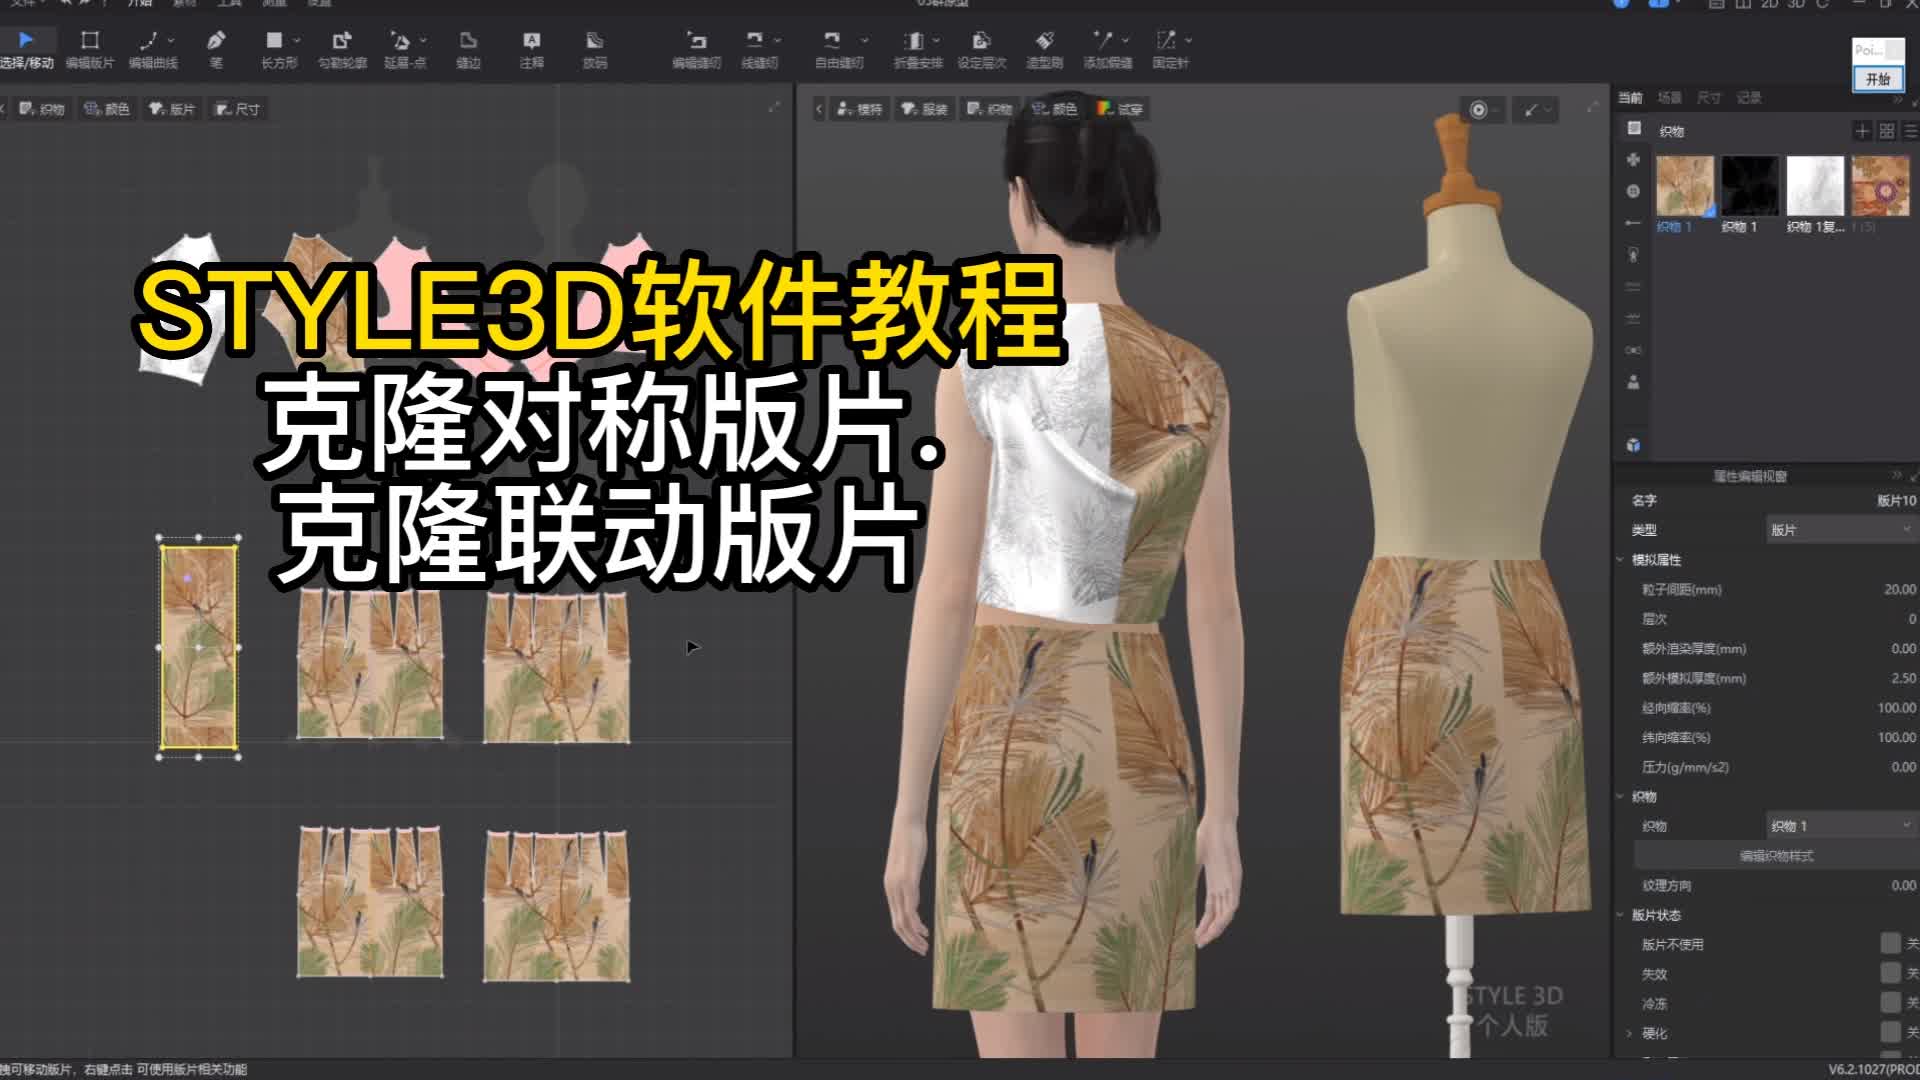
Task: Switch to the 记录 tab
Action: click(x=1749, y=98)
